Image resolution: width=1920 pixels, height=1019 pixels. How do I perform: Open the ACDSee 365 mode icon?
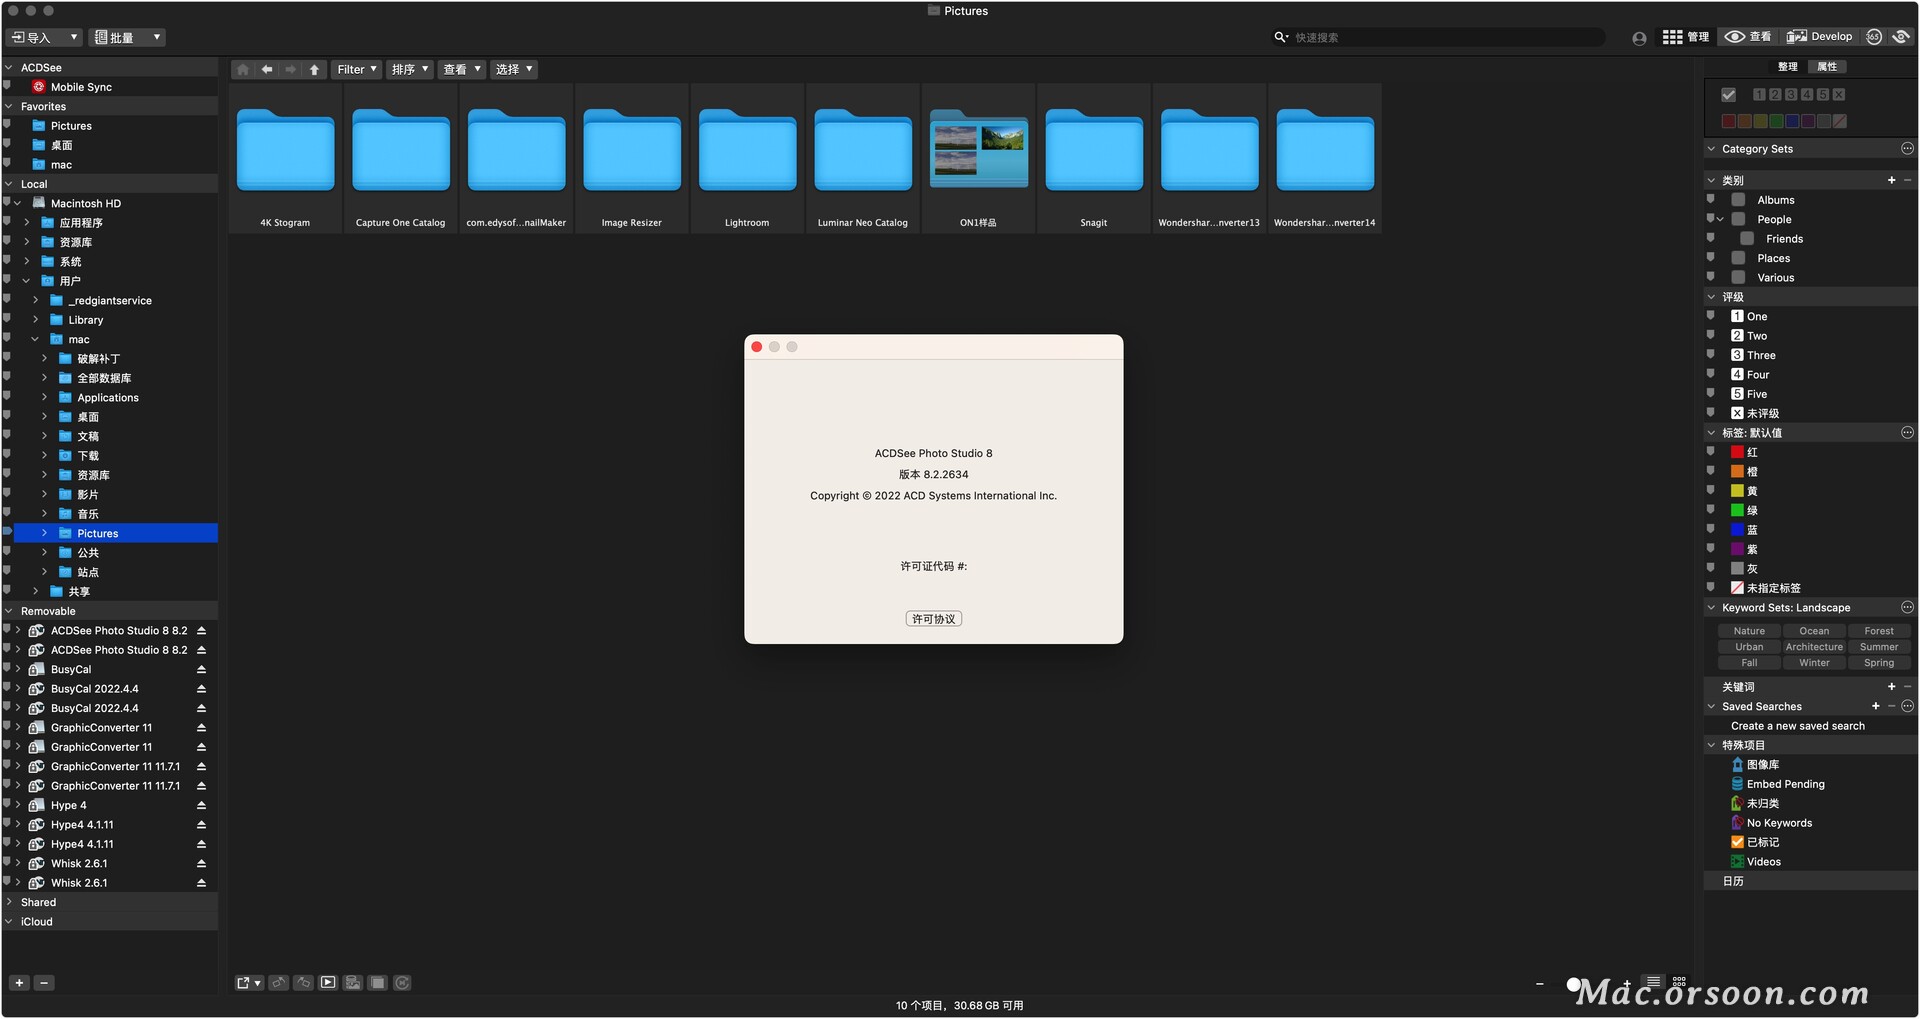pos(1874,37)
